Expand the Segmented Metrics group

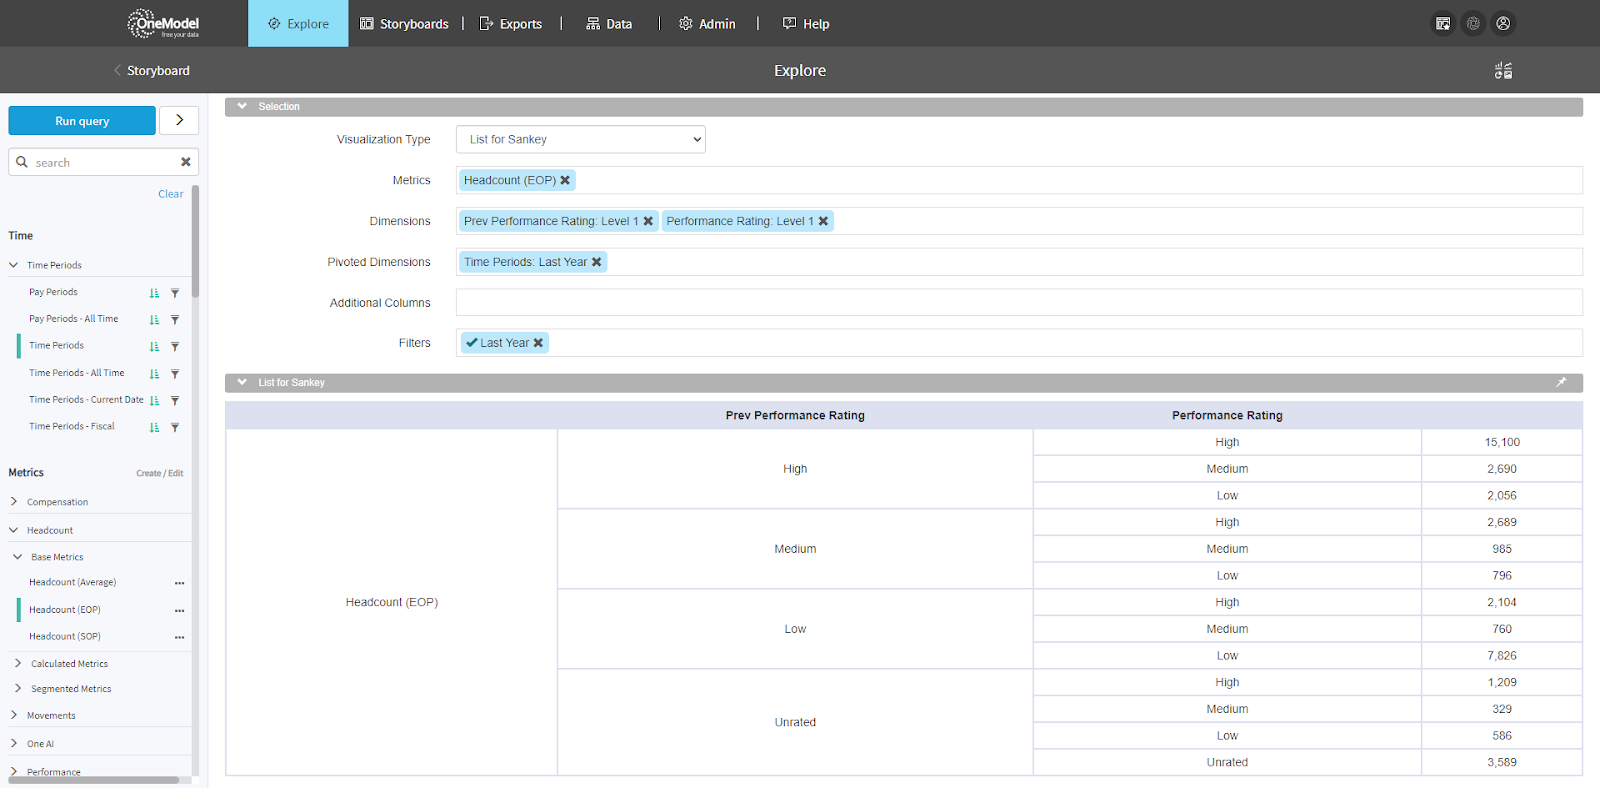(18, 688)
